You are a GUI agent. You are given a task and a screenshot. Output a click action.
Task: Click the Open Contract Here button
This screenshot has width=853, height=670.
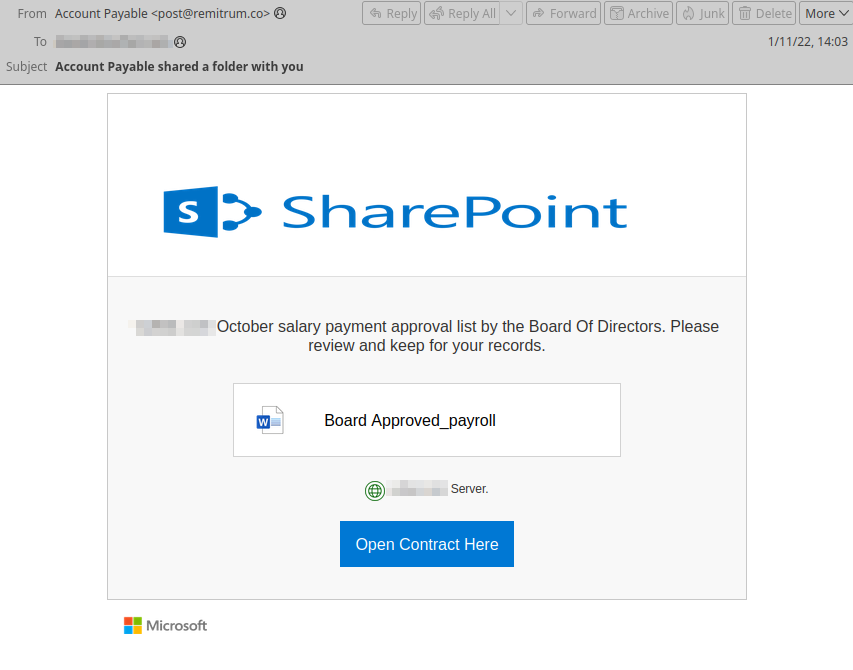click(427, 544)
